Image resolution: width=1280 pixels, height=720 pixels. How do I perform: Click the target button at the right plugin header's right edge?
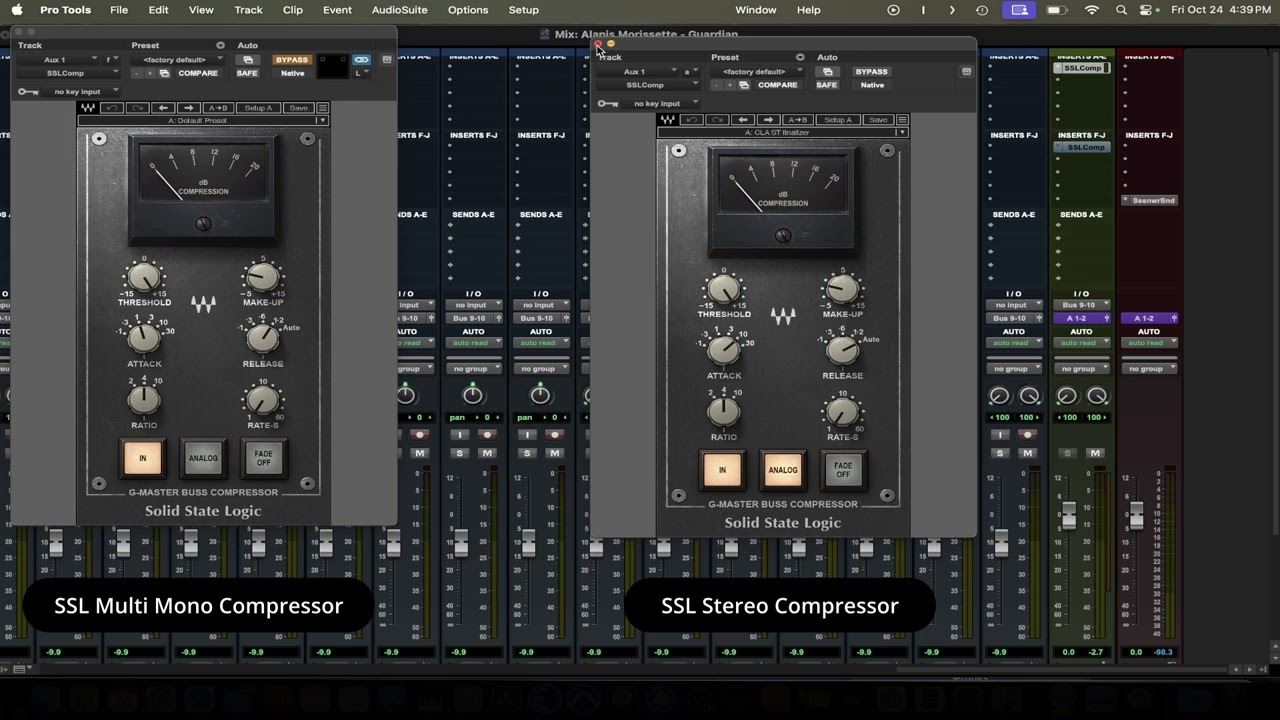tap(966, 72)
